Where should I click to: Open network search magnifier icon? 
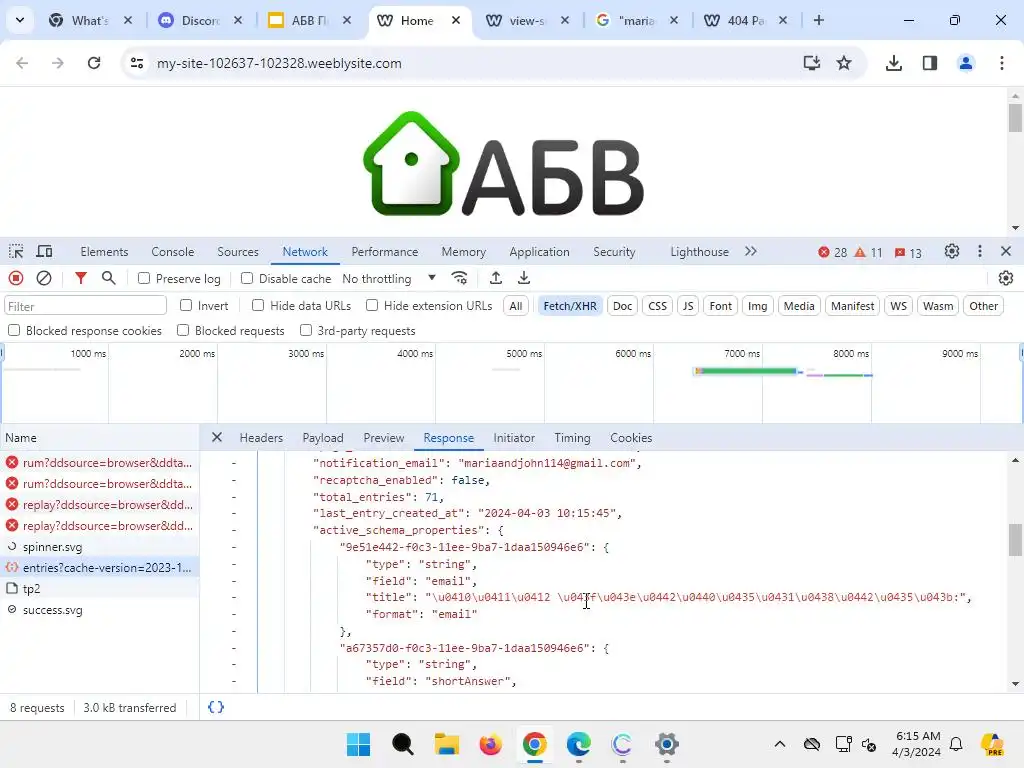[108, 279]
